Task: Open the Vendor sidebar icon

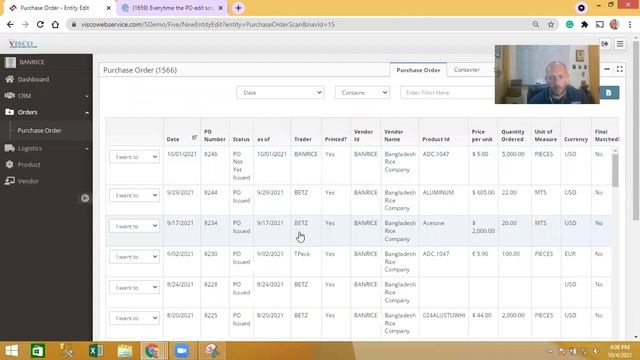Action: (x=9, y=181)
